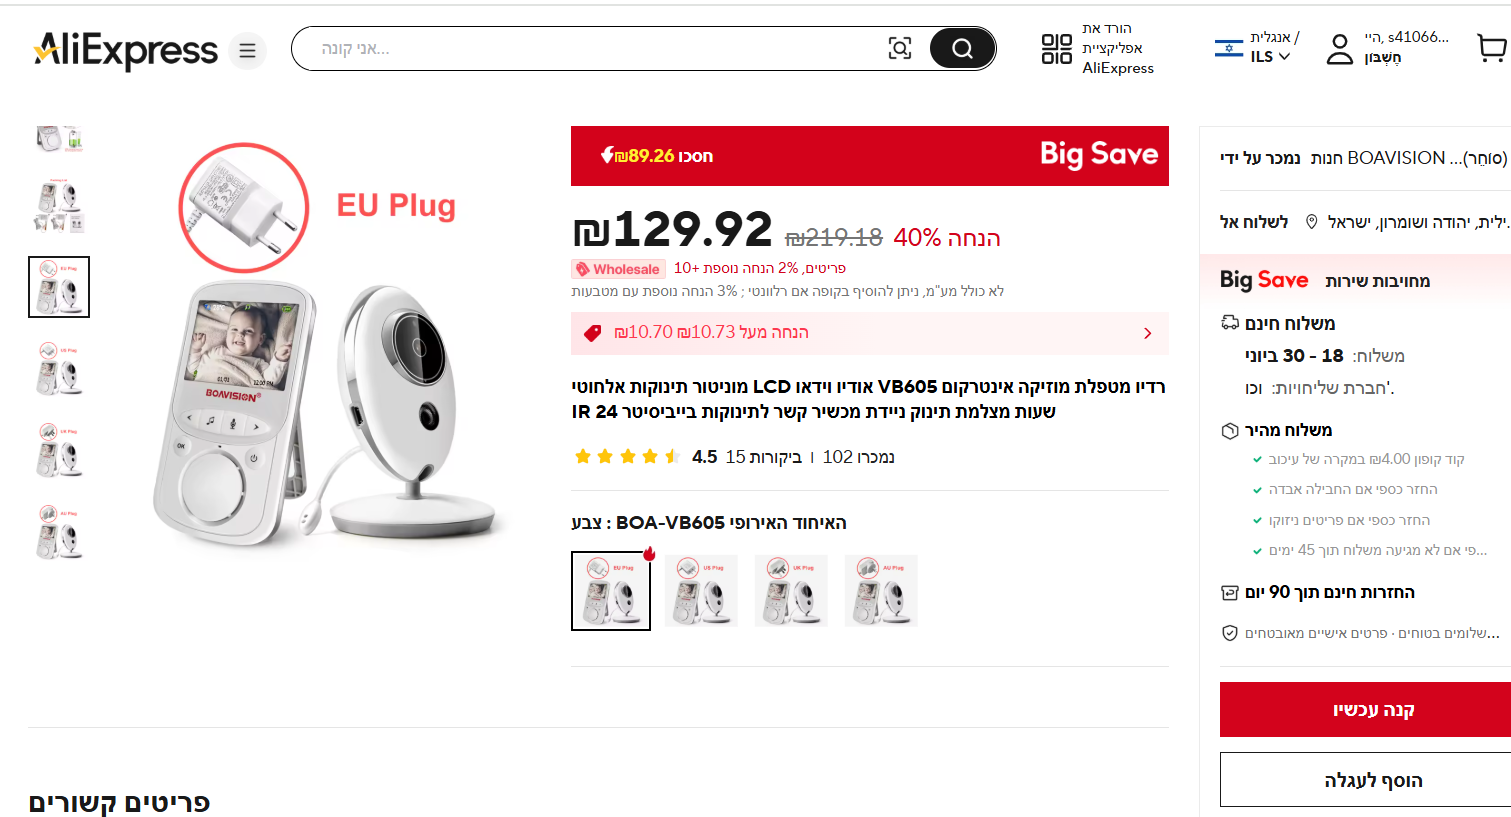The height and width of the screenshot is (817, 1511).
Task: Expand the coupon discount offer chevron
Action: click(x=1147, y=333)
